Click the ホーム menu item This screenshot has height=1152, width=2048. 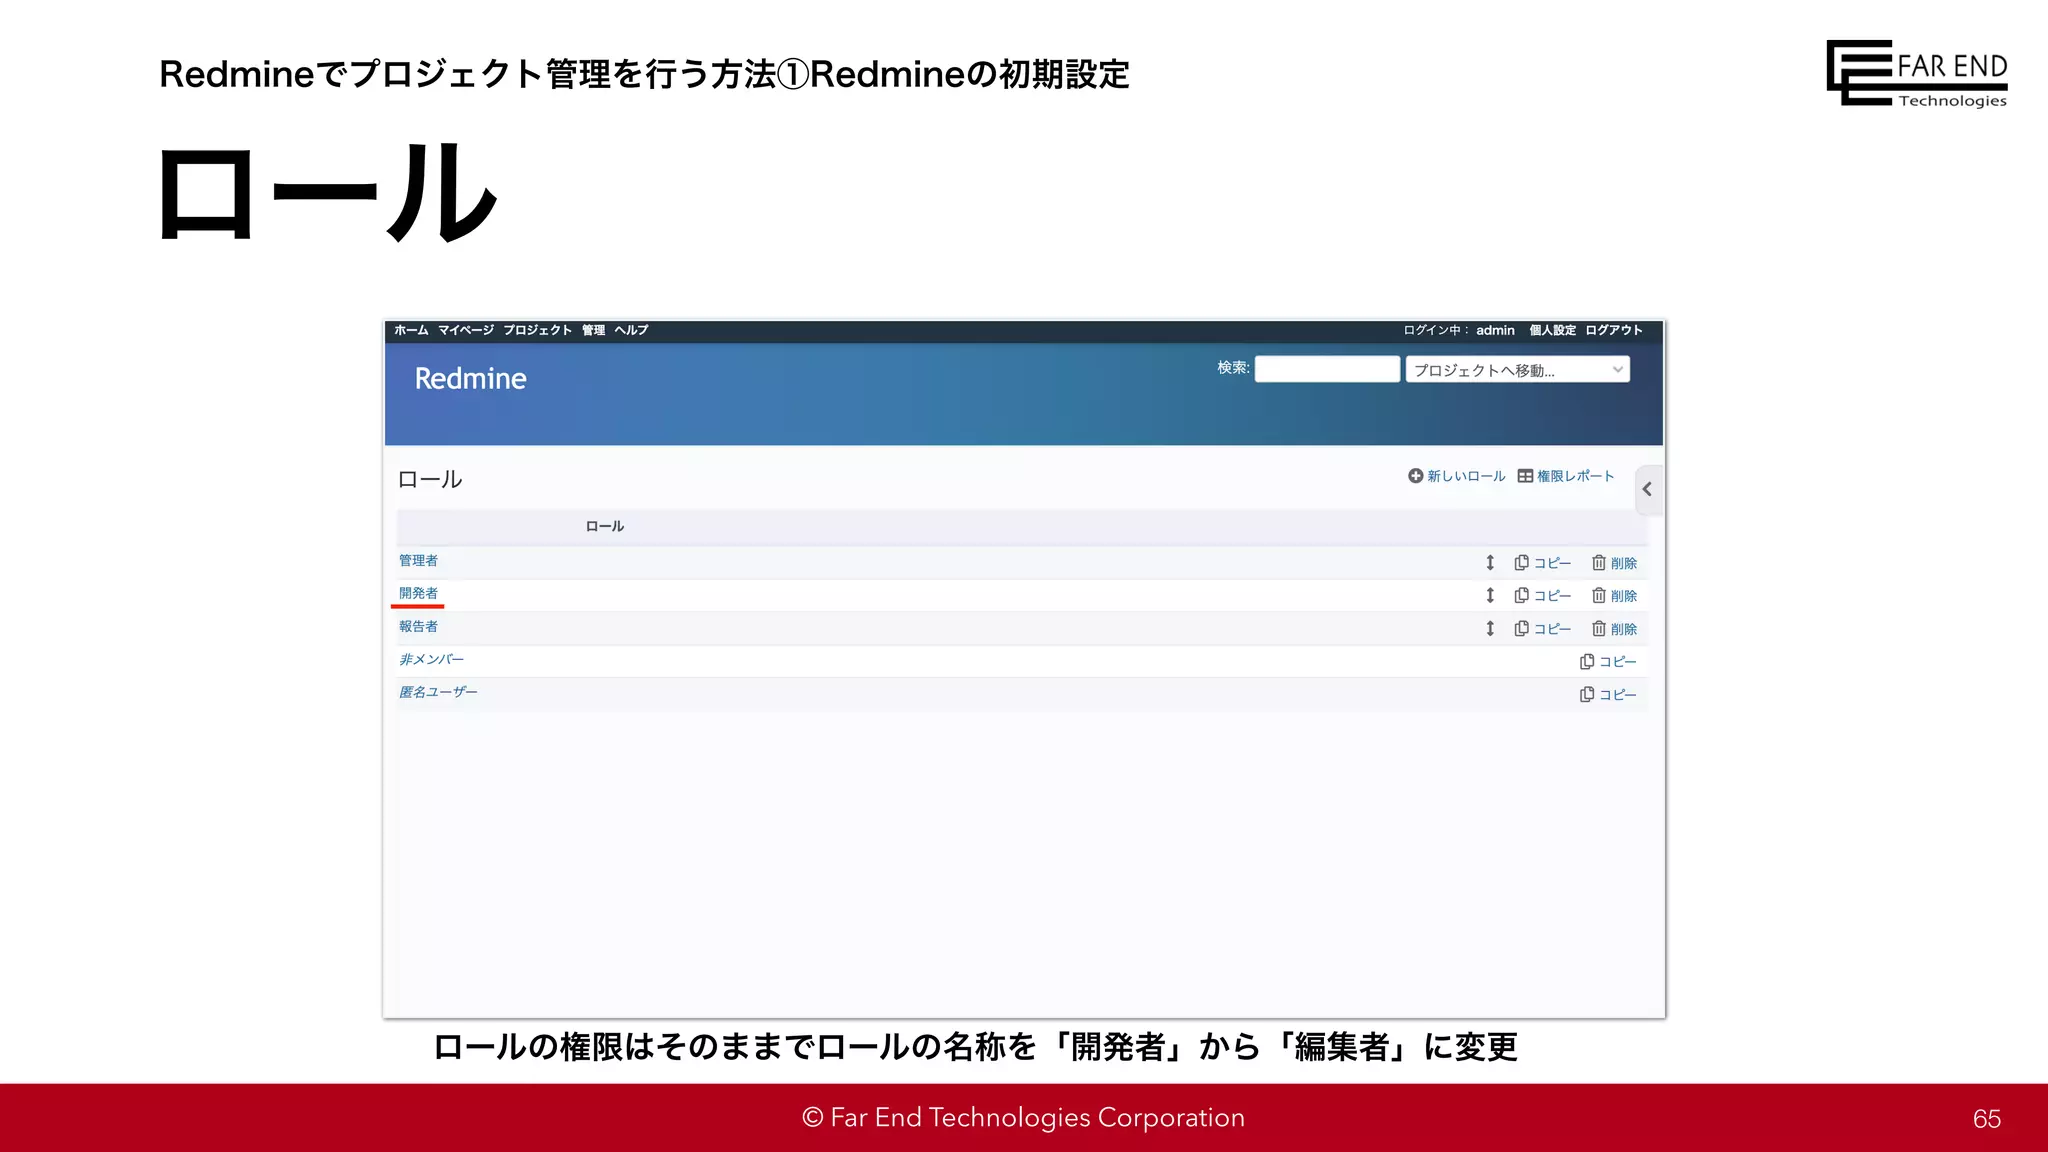(x=411, y=330)
